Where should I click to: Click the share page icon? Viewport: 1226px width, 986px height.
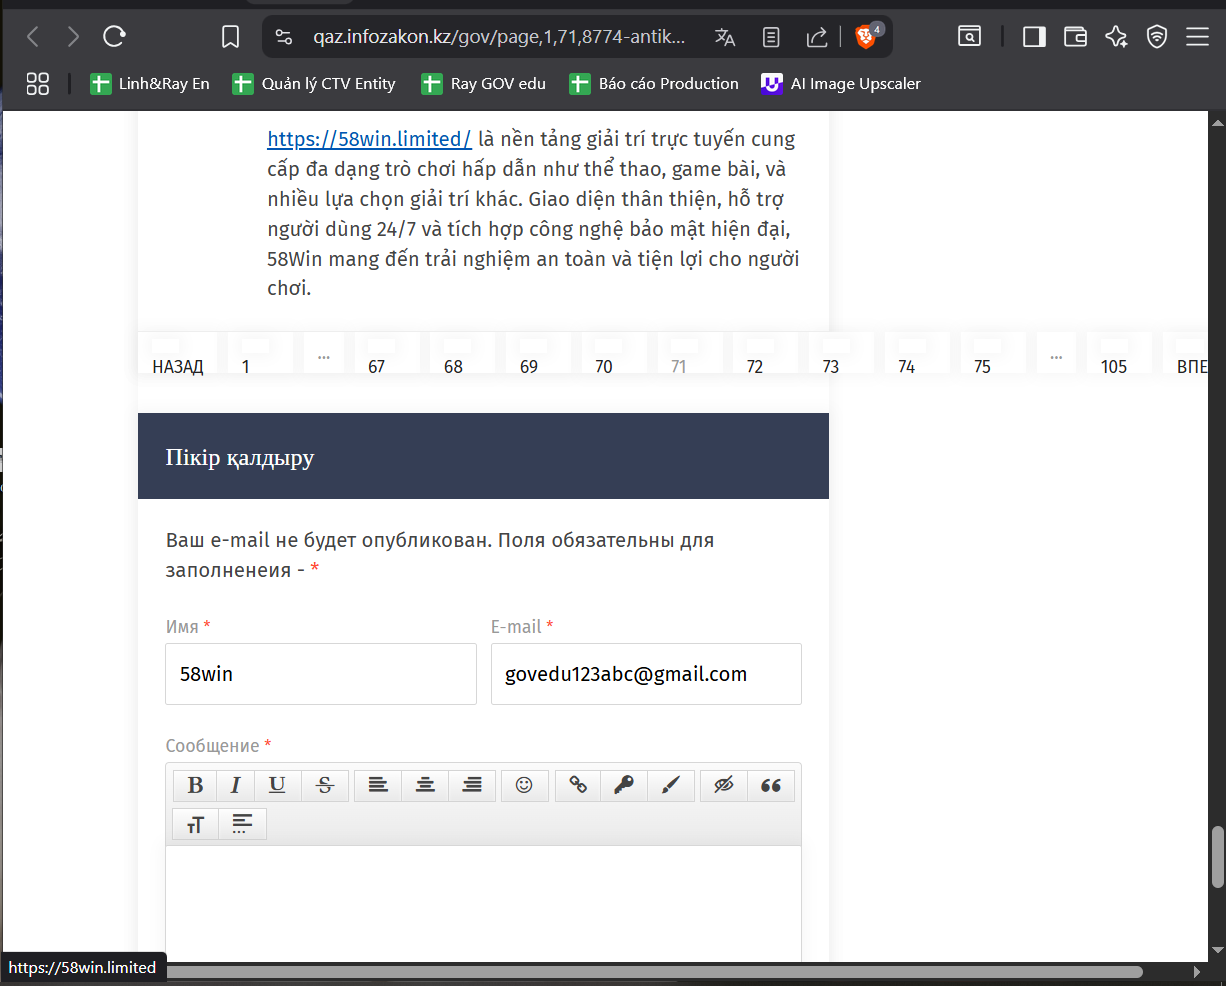point(817,37)
